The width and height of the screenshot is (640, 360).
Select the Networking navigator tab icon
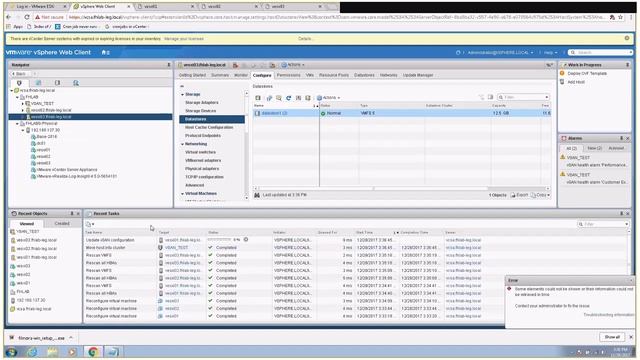point(76,83)
